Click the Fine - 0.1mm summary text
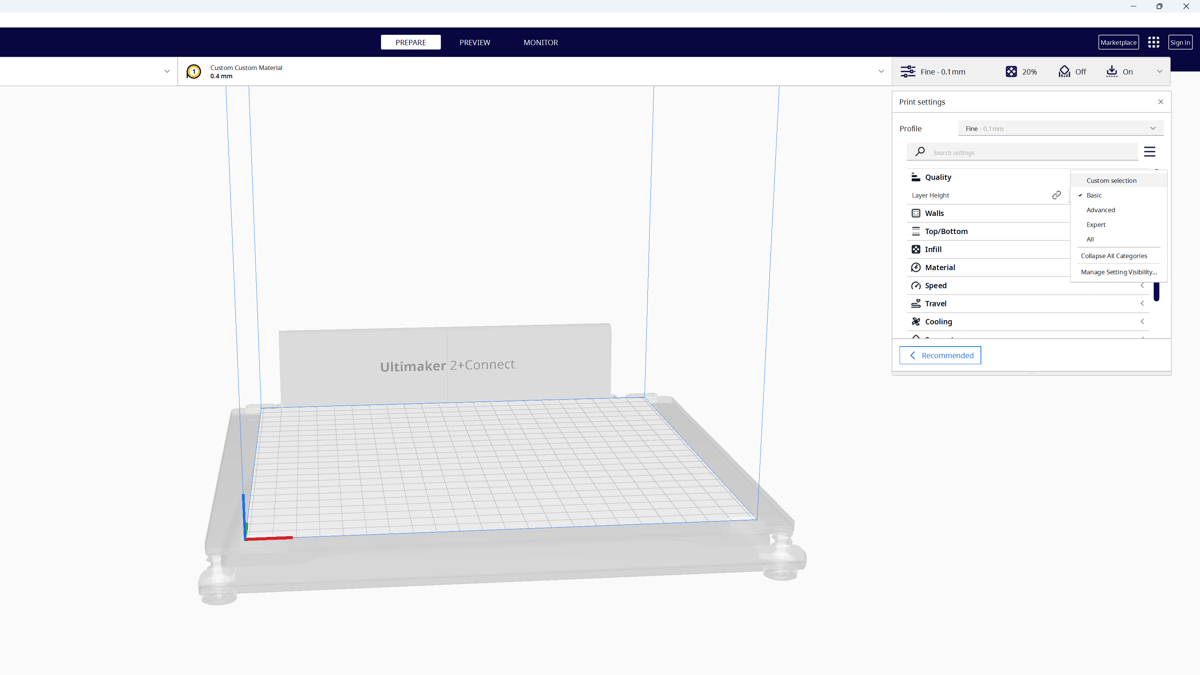This screenshot has height=675, width=1200. 943,72
